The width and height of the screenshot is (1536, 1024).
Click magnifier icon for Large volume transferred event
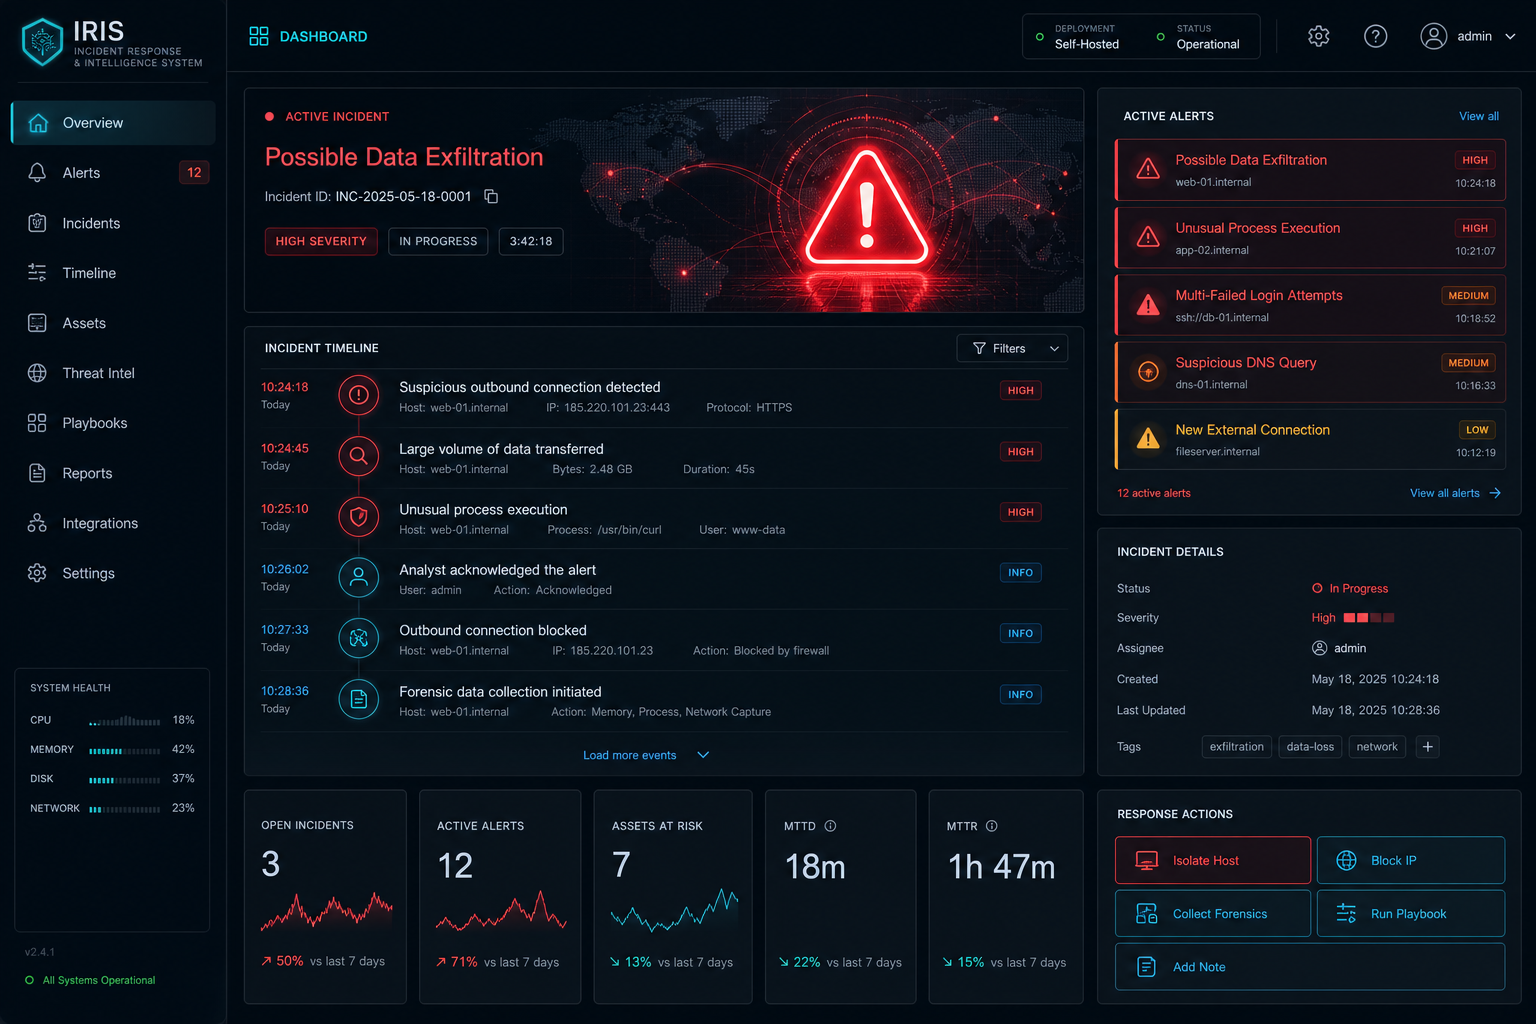coord(359,456)
